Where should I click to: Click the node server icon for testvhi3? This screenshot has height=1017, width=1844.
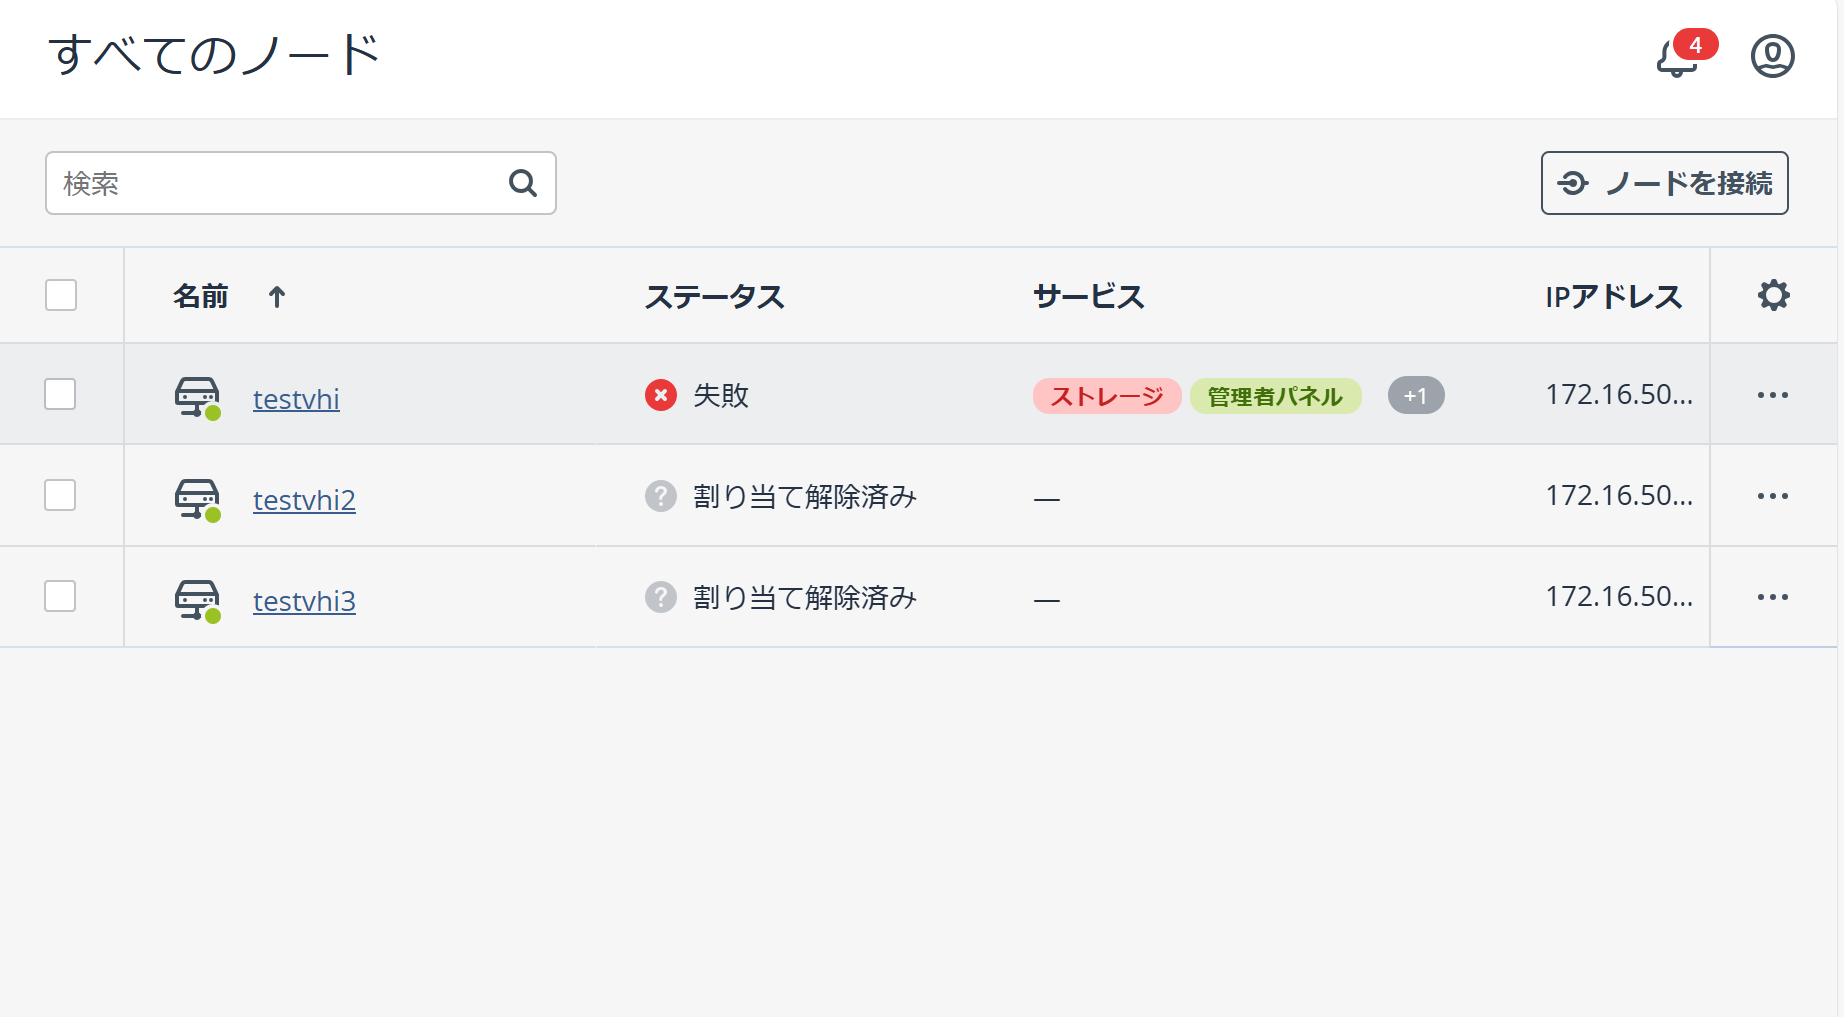[198, 600]
